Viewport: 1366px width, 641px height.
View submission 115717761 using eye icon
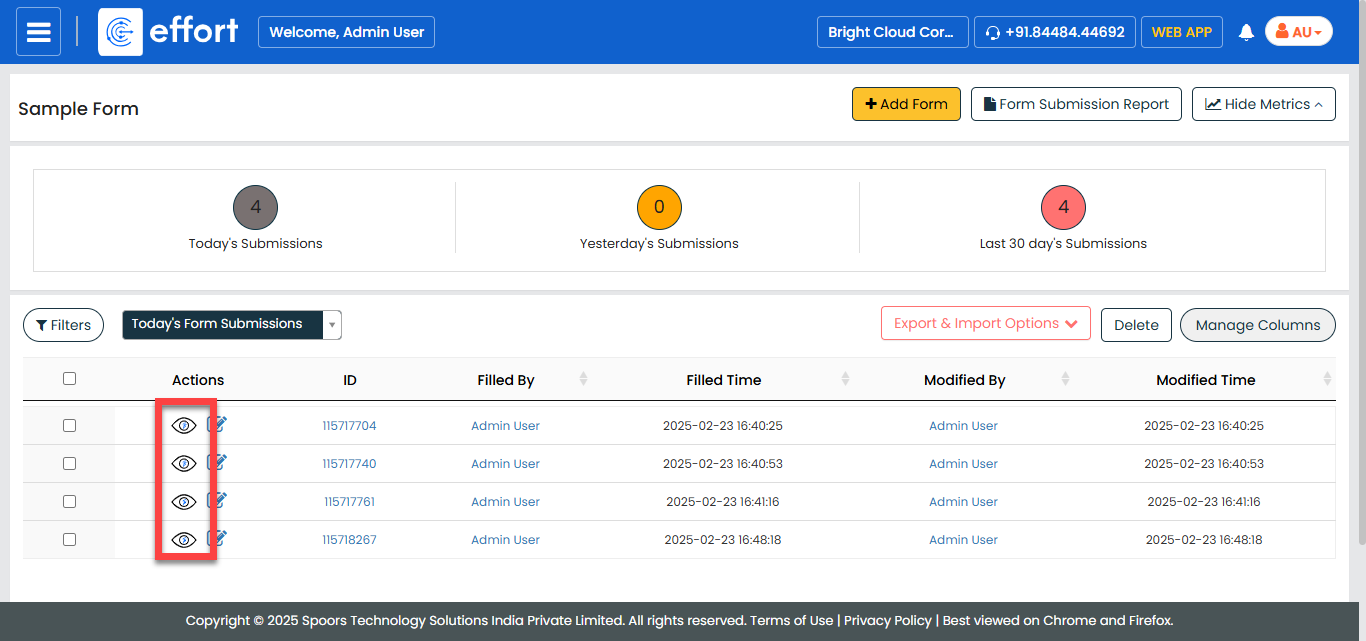[x=183, y=502]
